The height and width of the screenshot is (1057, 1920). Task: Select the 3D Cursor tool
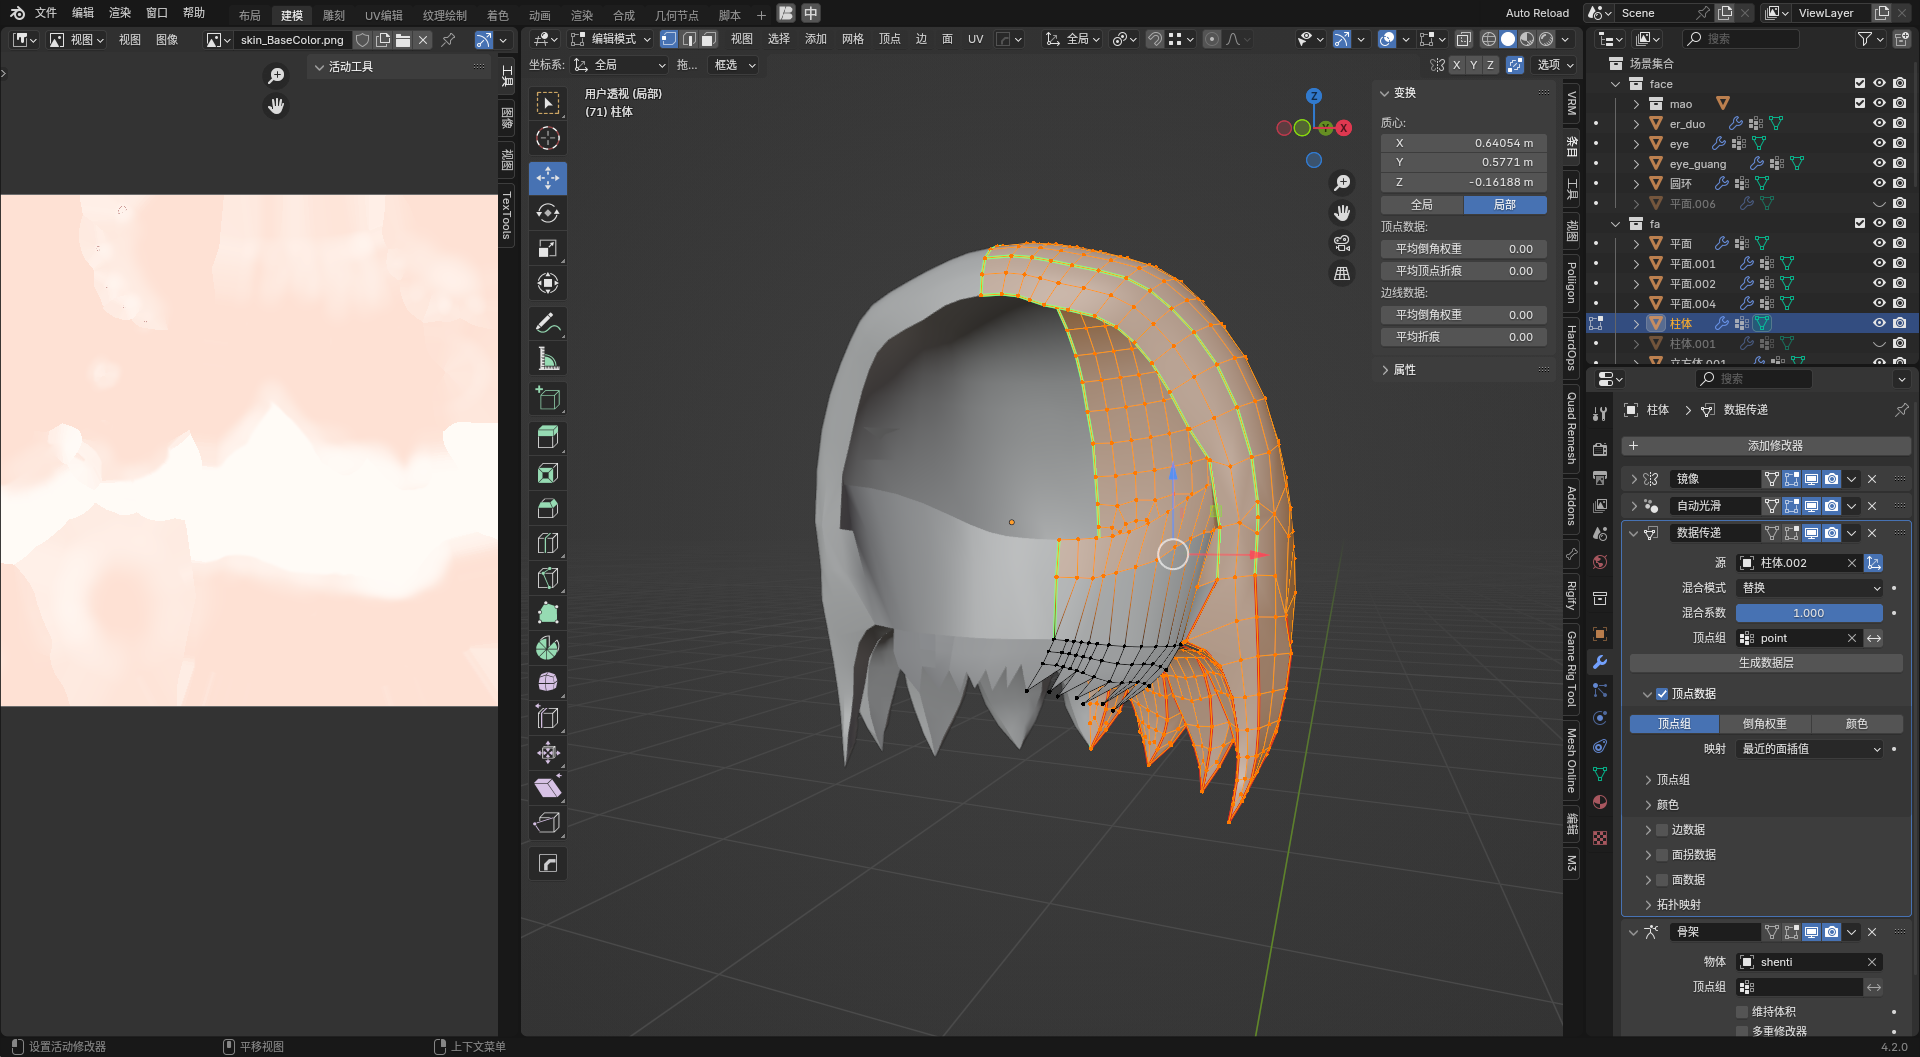click(548, 138)
